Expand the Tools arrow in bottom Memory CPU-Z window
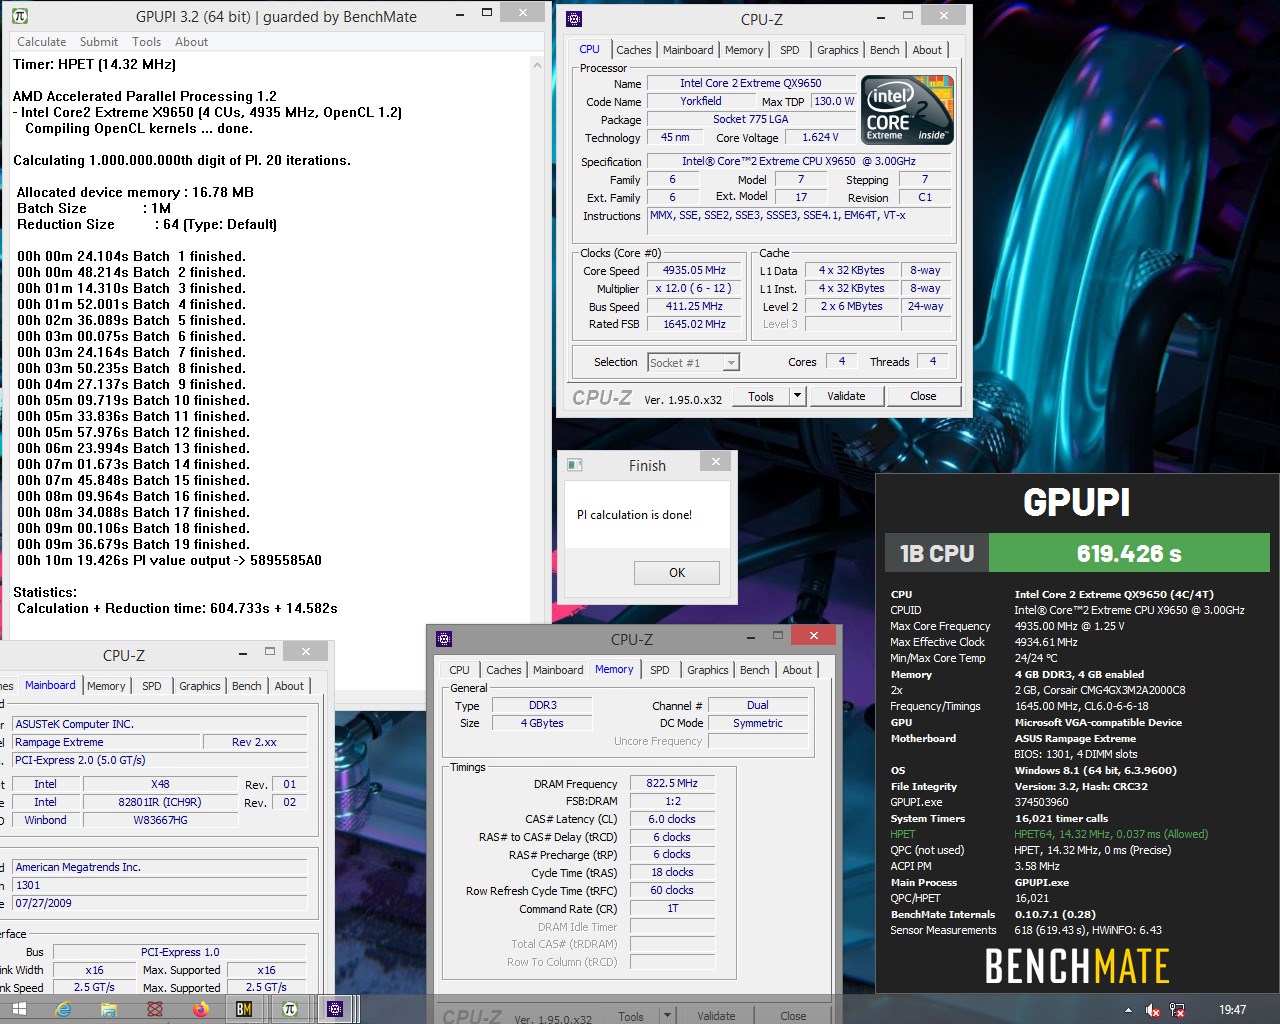The width and height of the screenshot is (1280, 1024). pyautogui.click(x=667, y=1016)
